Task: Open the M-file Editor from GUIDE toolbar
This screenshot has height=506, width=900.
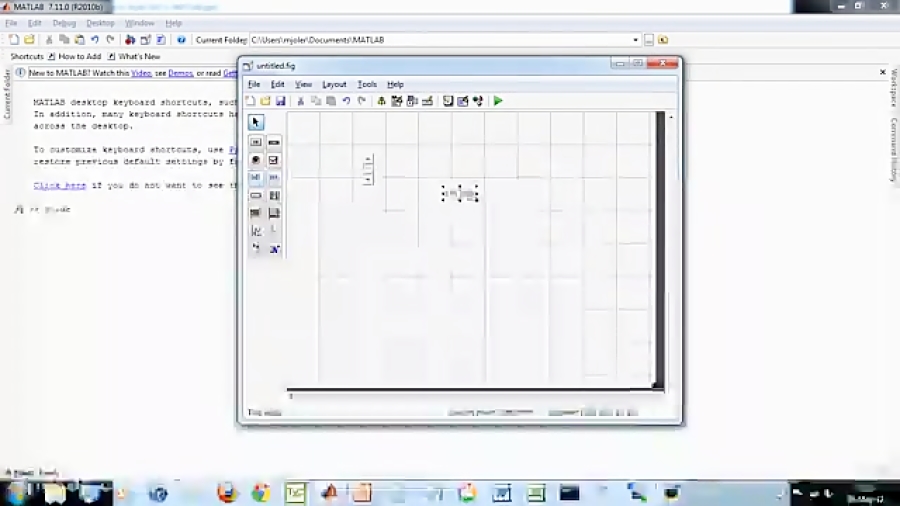Action: coord(448,101)
